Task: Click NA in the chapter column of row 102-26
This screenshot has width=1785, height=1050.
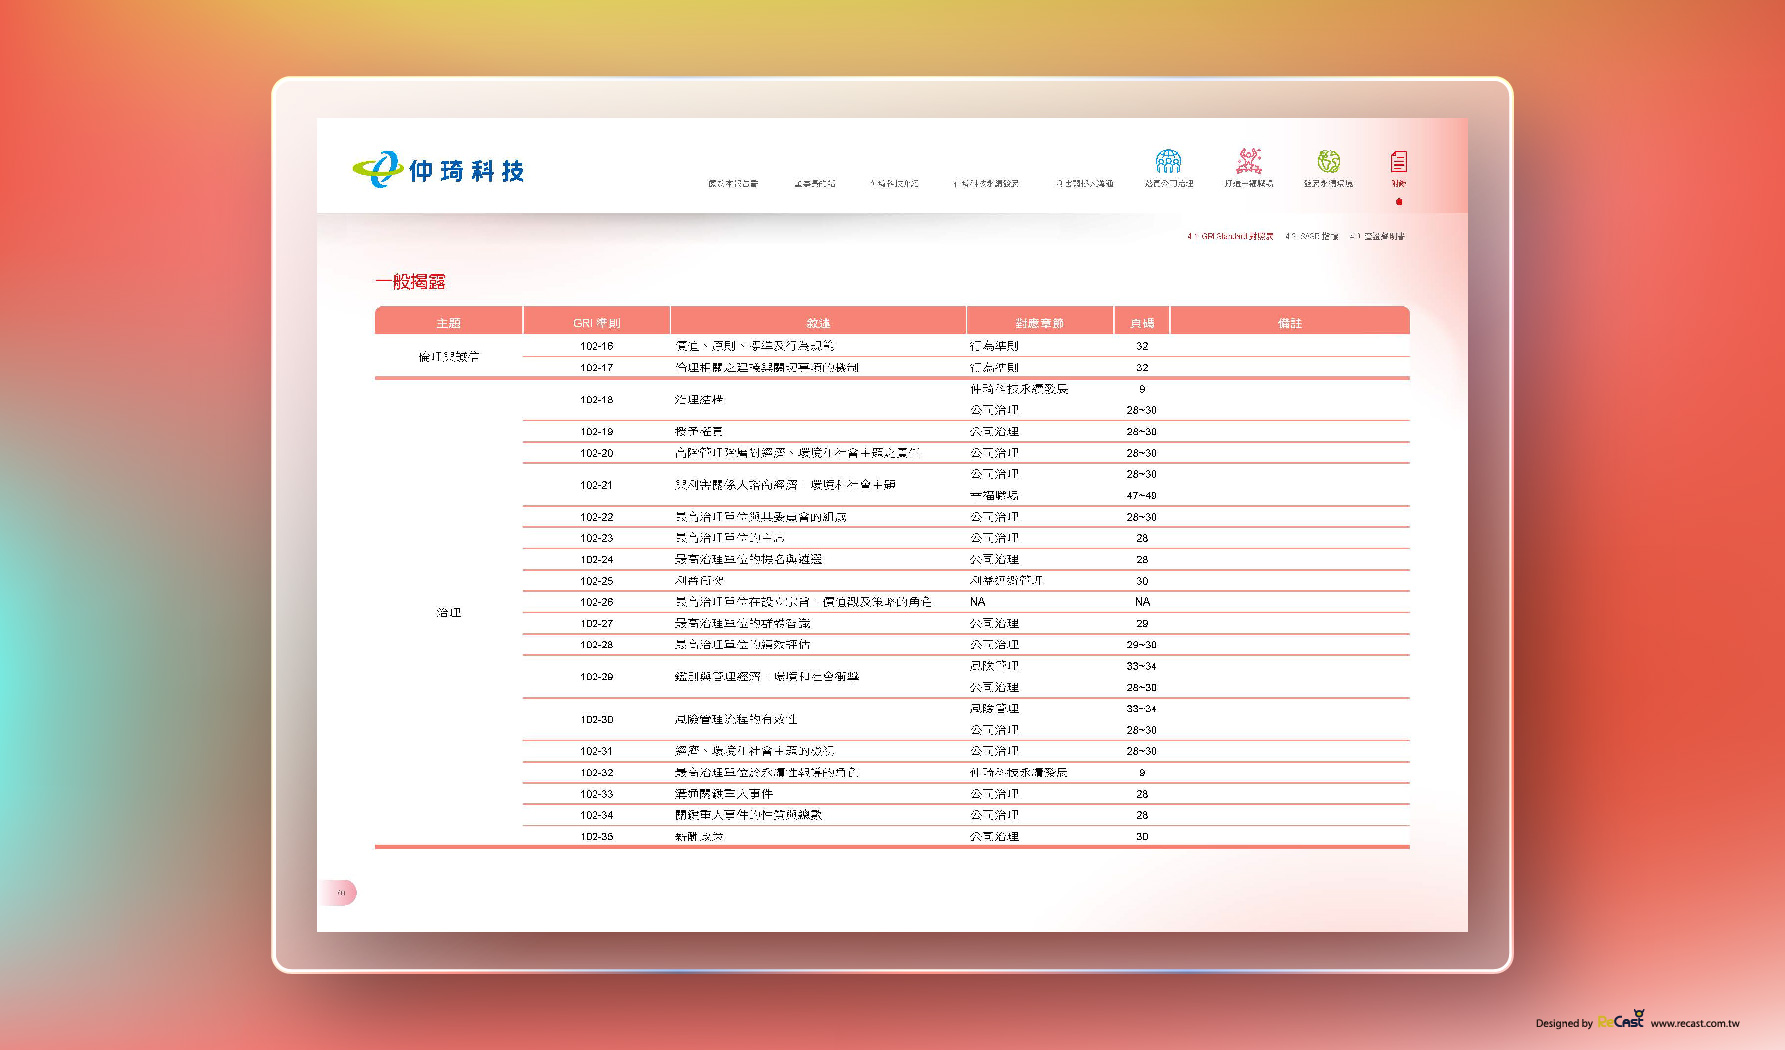Action: point(978,602)
